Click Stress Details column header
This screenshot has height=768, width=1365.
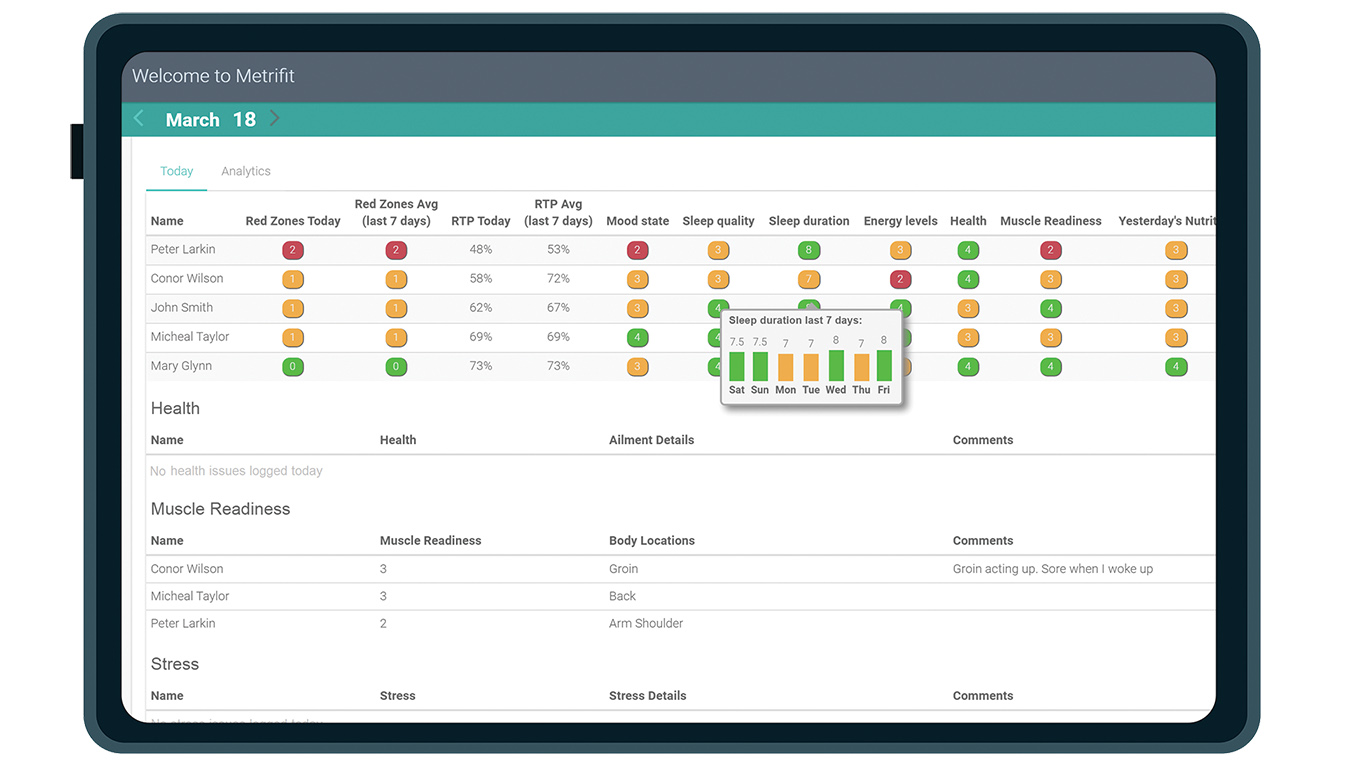647,696
